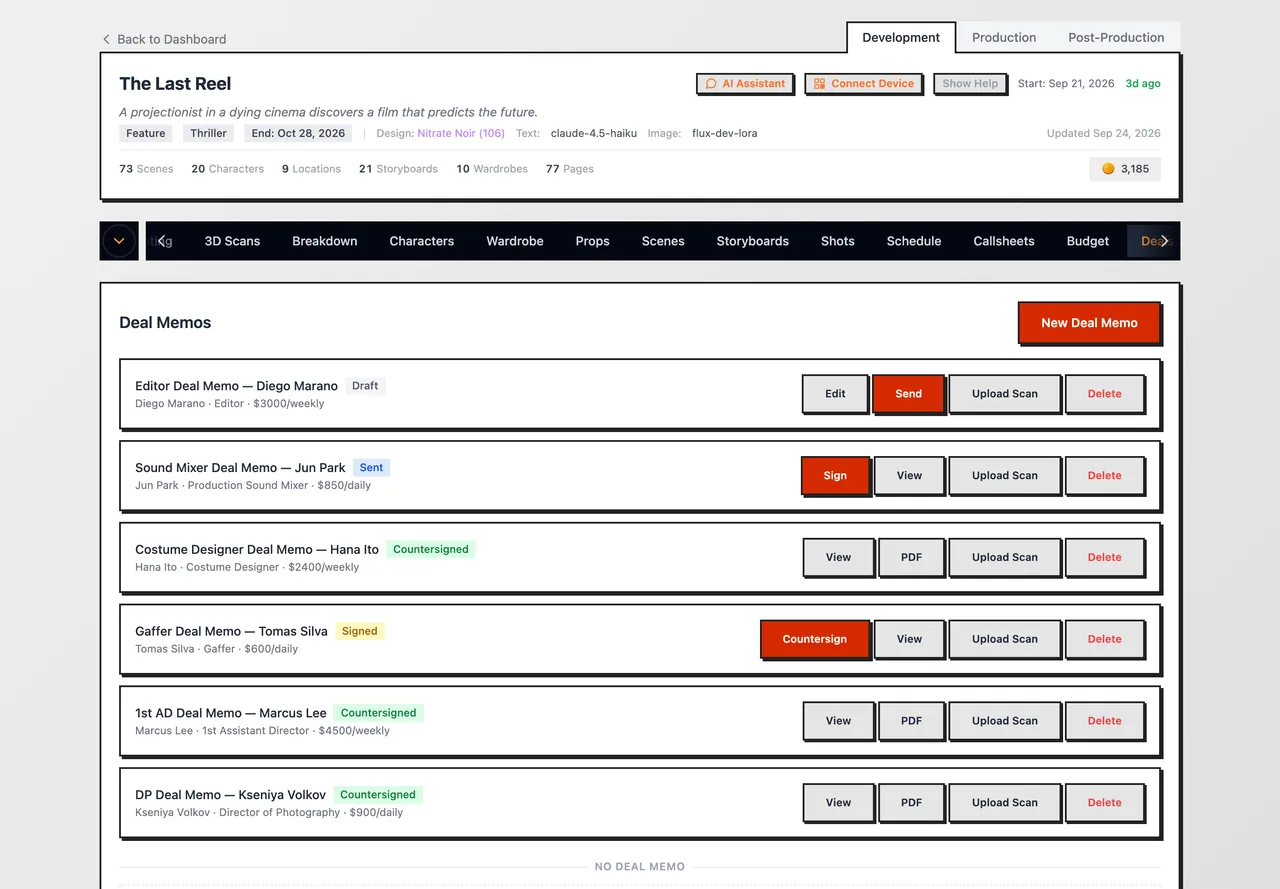Send the Editor Deal Memo for Diego Marano

coord(908,394)
